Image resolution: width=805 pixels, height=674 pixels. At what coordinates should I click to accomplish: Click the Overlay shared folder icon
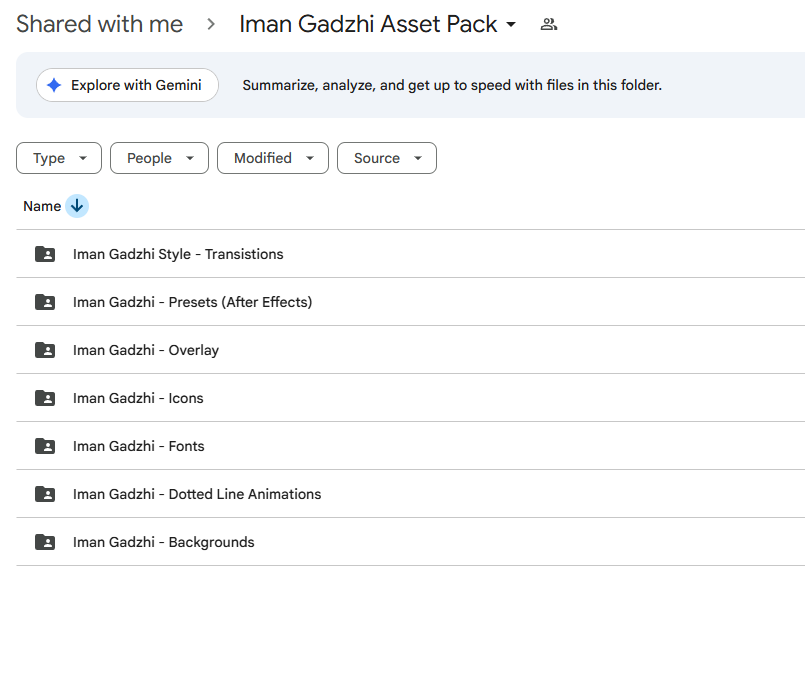[45, 350]
